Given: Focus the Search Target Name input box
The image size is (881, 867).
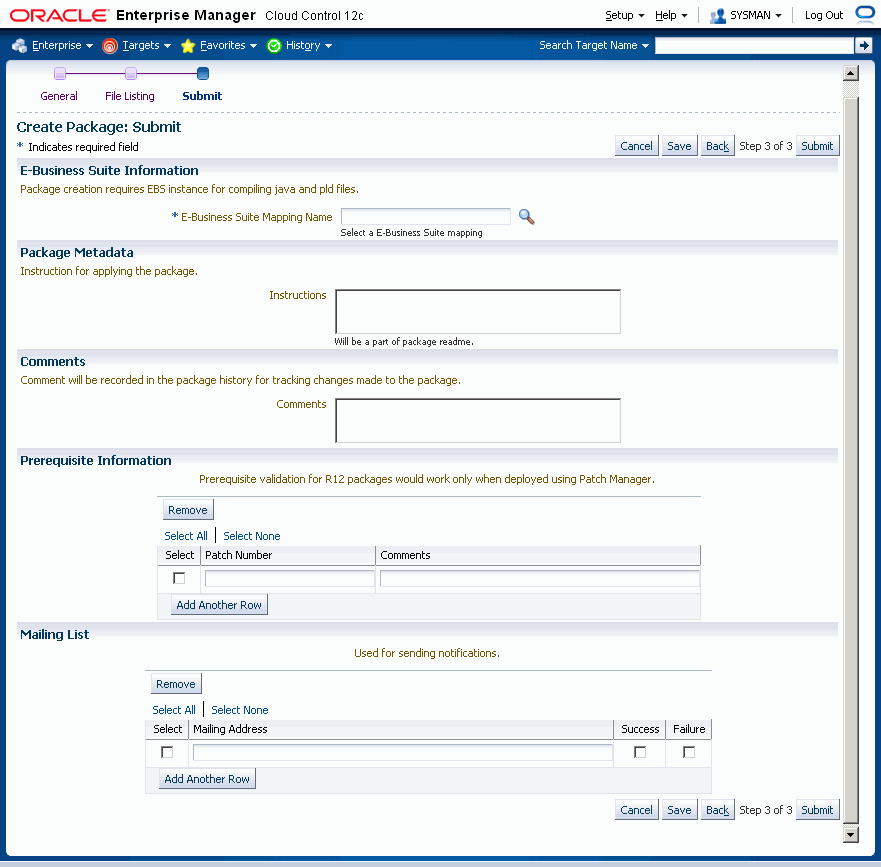Looking at the screenshot, I should click(754, 46).
